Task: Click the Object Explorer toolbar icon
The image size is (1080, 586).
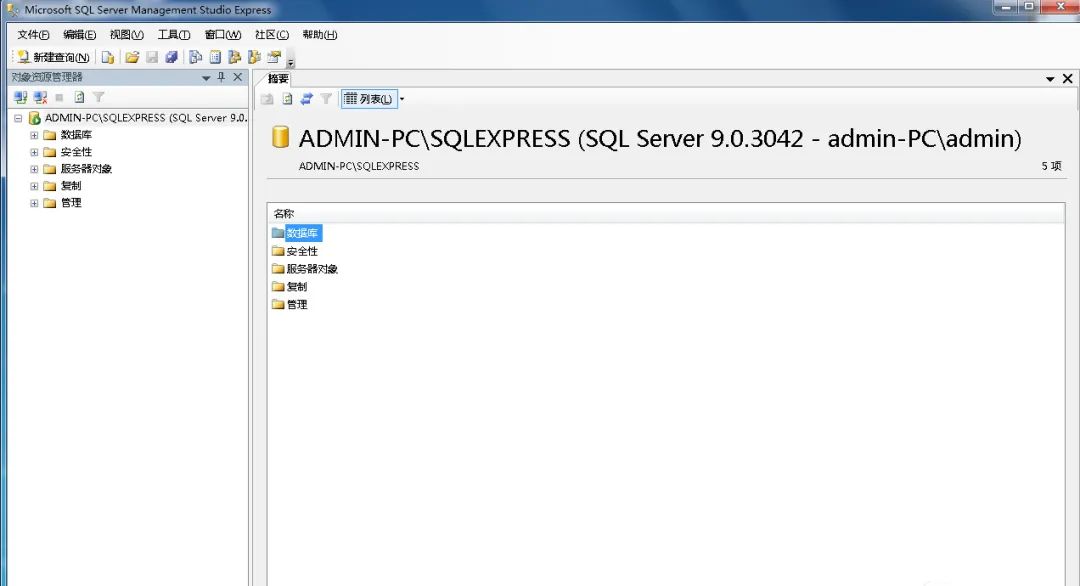Action: (x=235, y=57)
